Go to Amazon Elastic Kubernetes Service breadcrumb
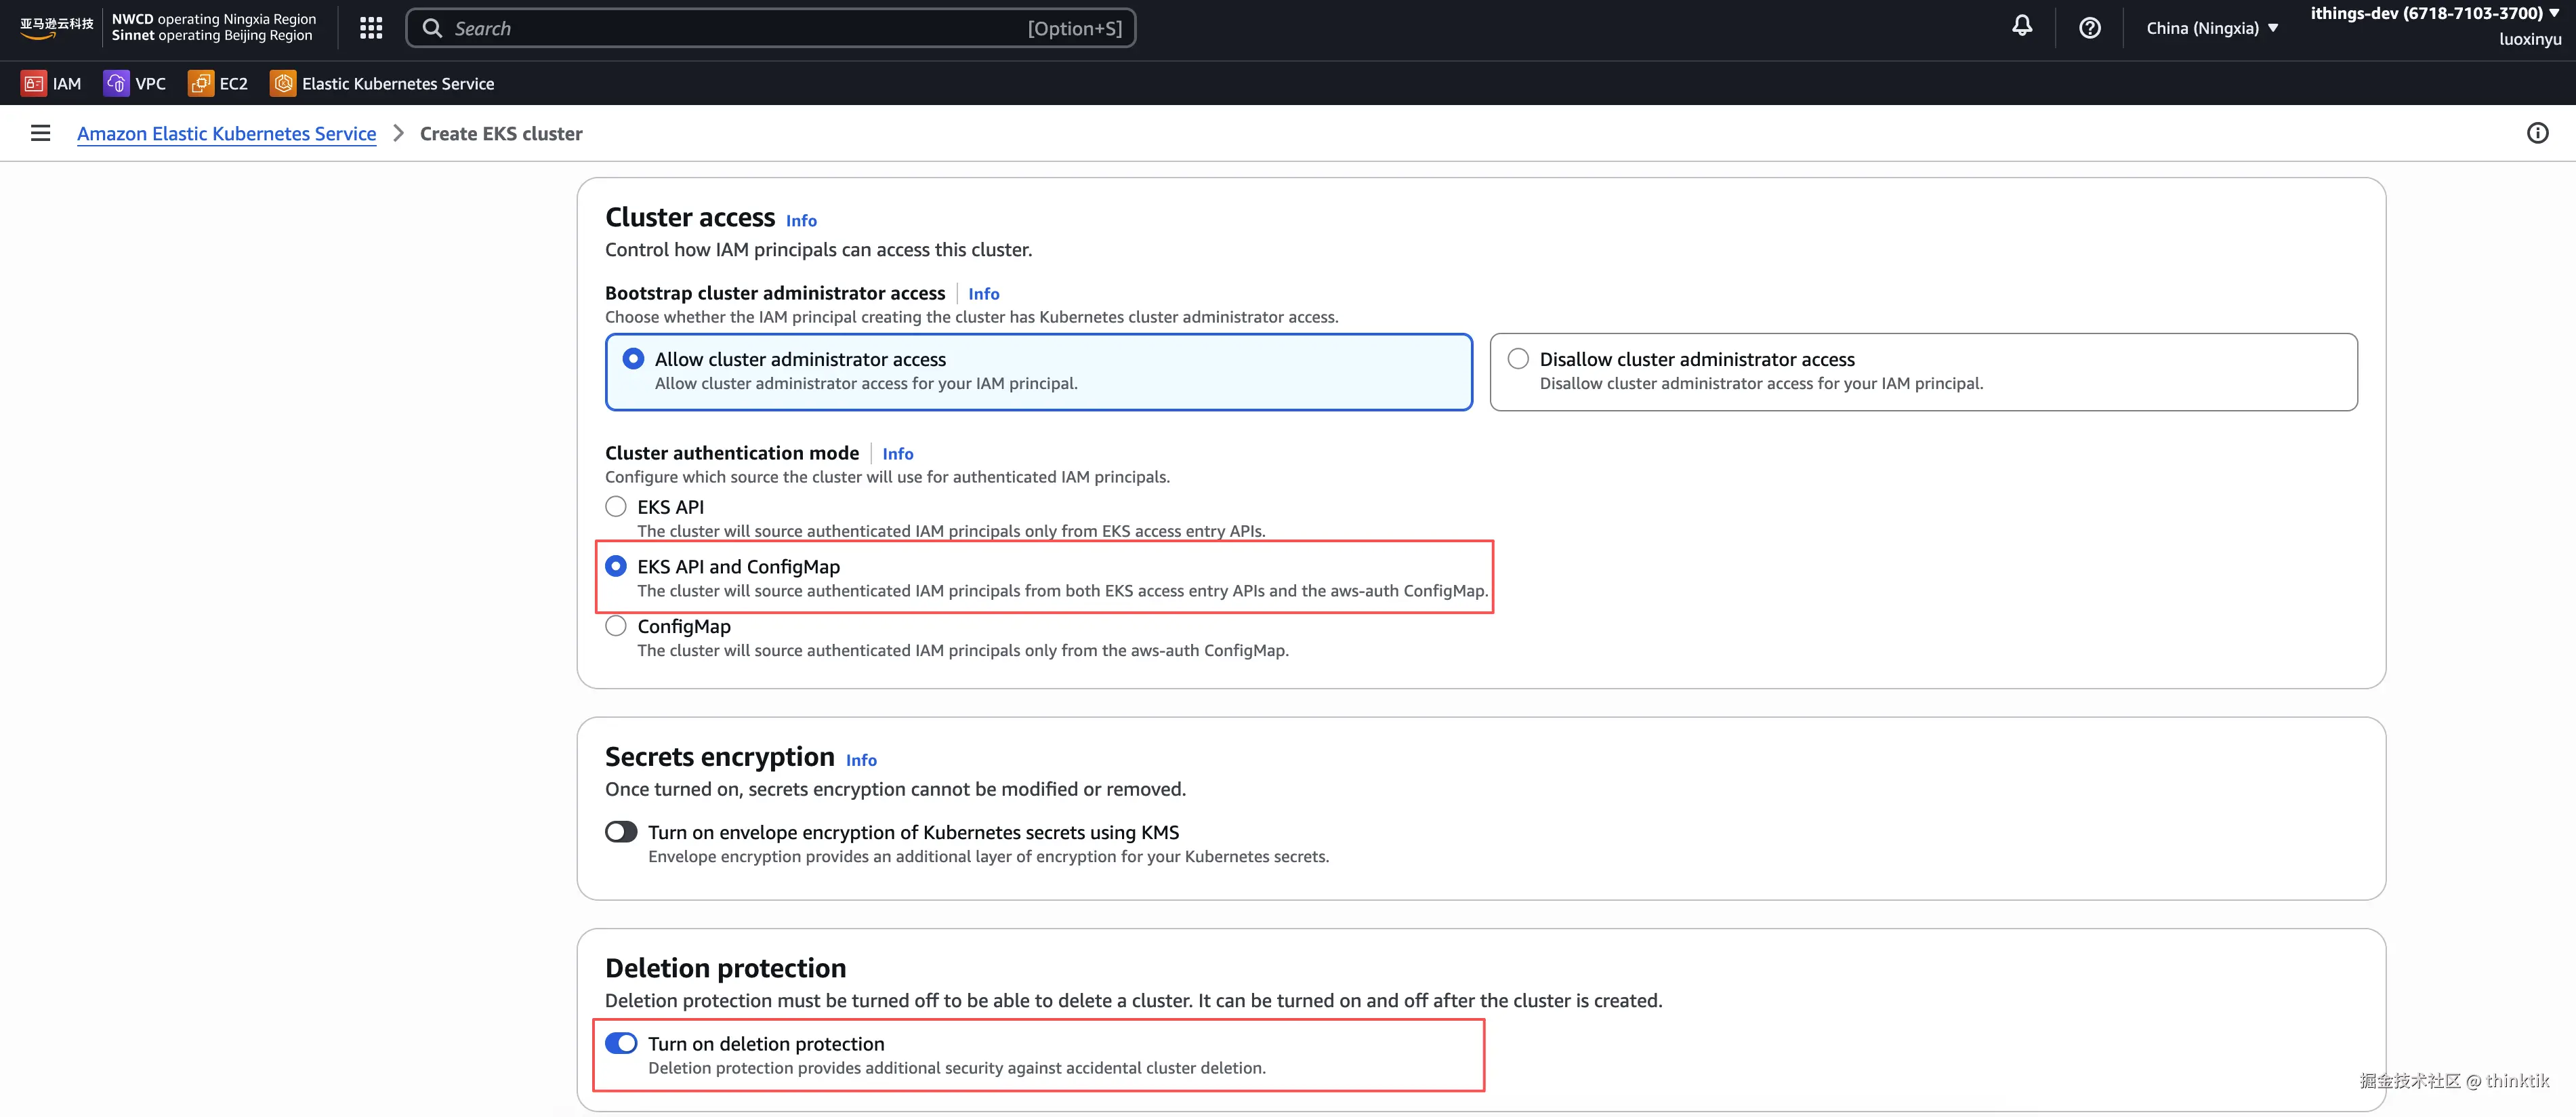This screenshot has height=1117, width=2576. (x=227, y=134)
